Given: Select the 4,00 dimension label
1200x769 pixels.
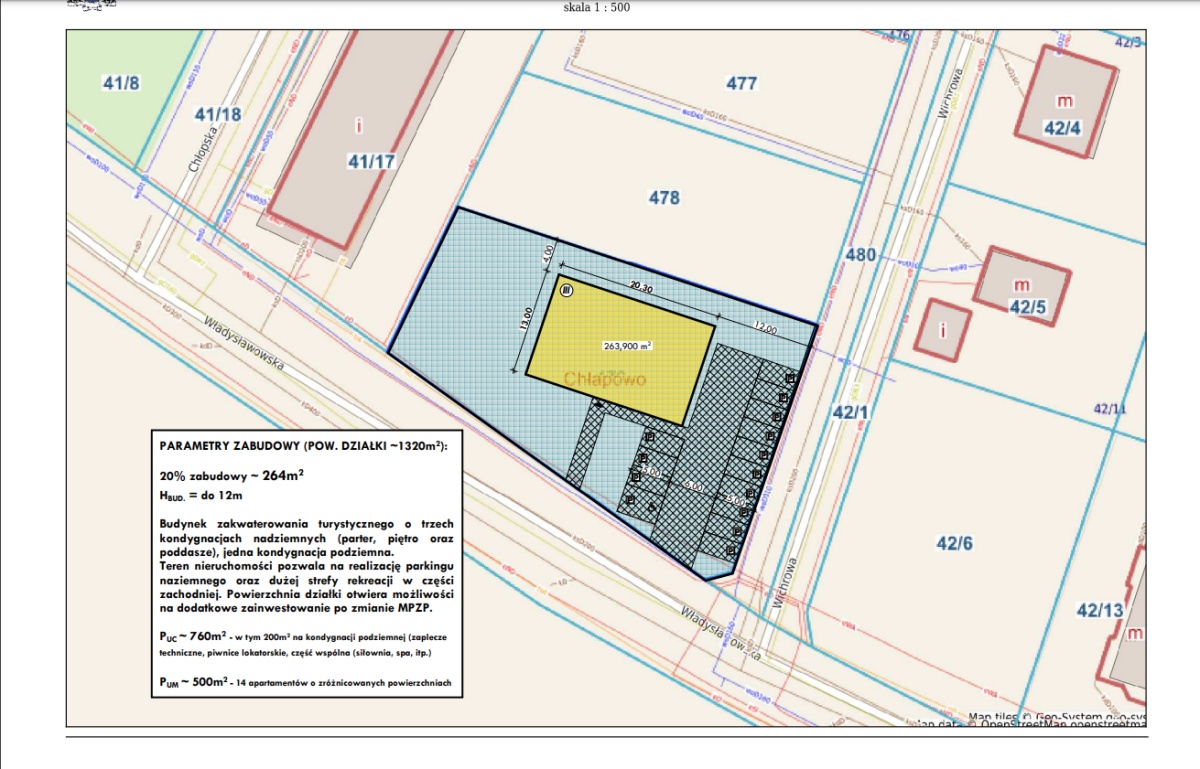Looking at the screenshot, I should 548,254.
